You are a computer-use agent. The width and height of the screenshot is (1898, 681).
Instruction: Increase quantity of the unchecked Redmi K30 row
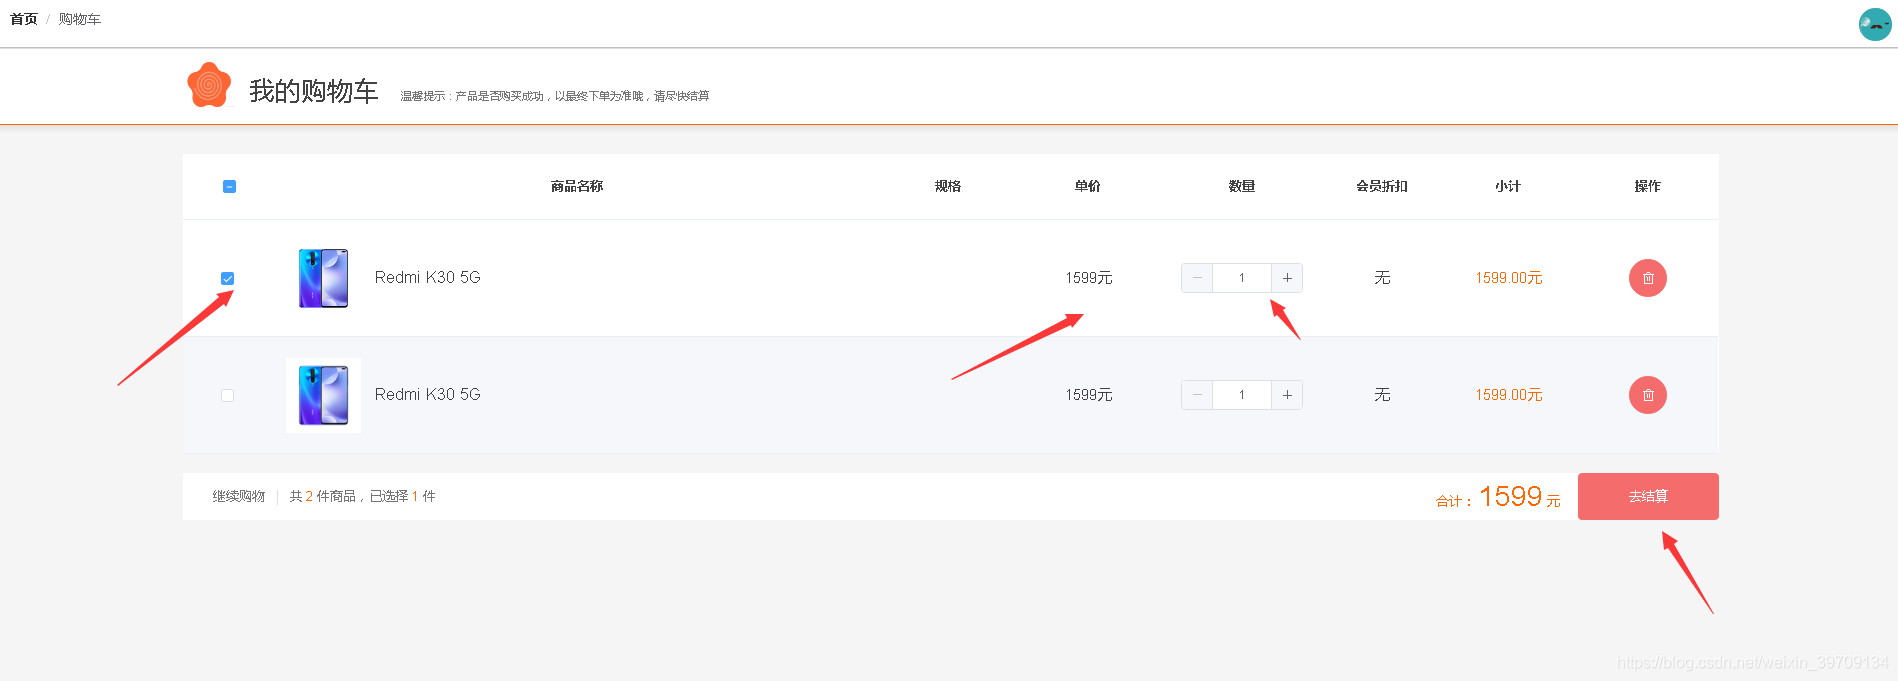tap(1287, 395)
